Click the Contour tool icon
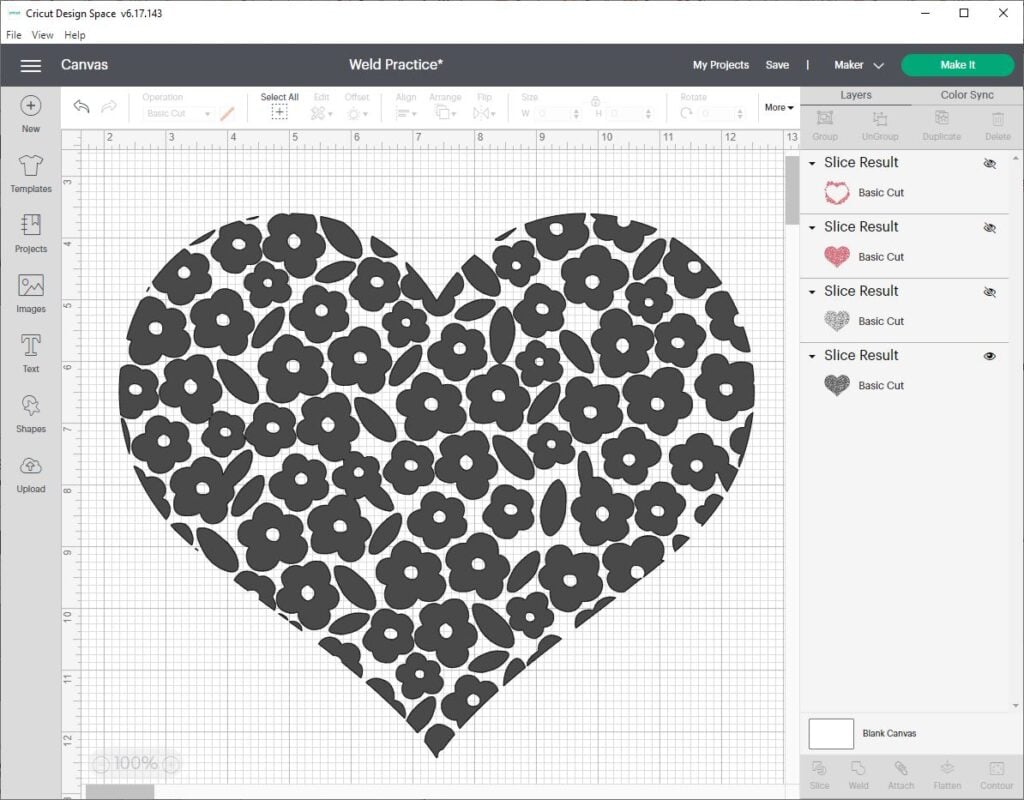The image size is (1024, 800). pyautogui.click(x=997, y=768)
